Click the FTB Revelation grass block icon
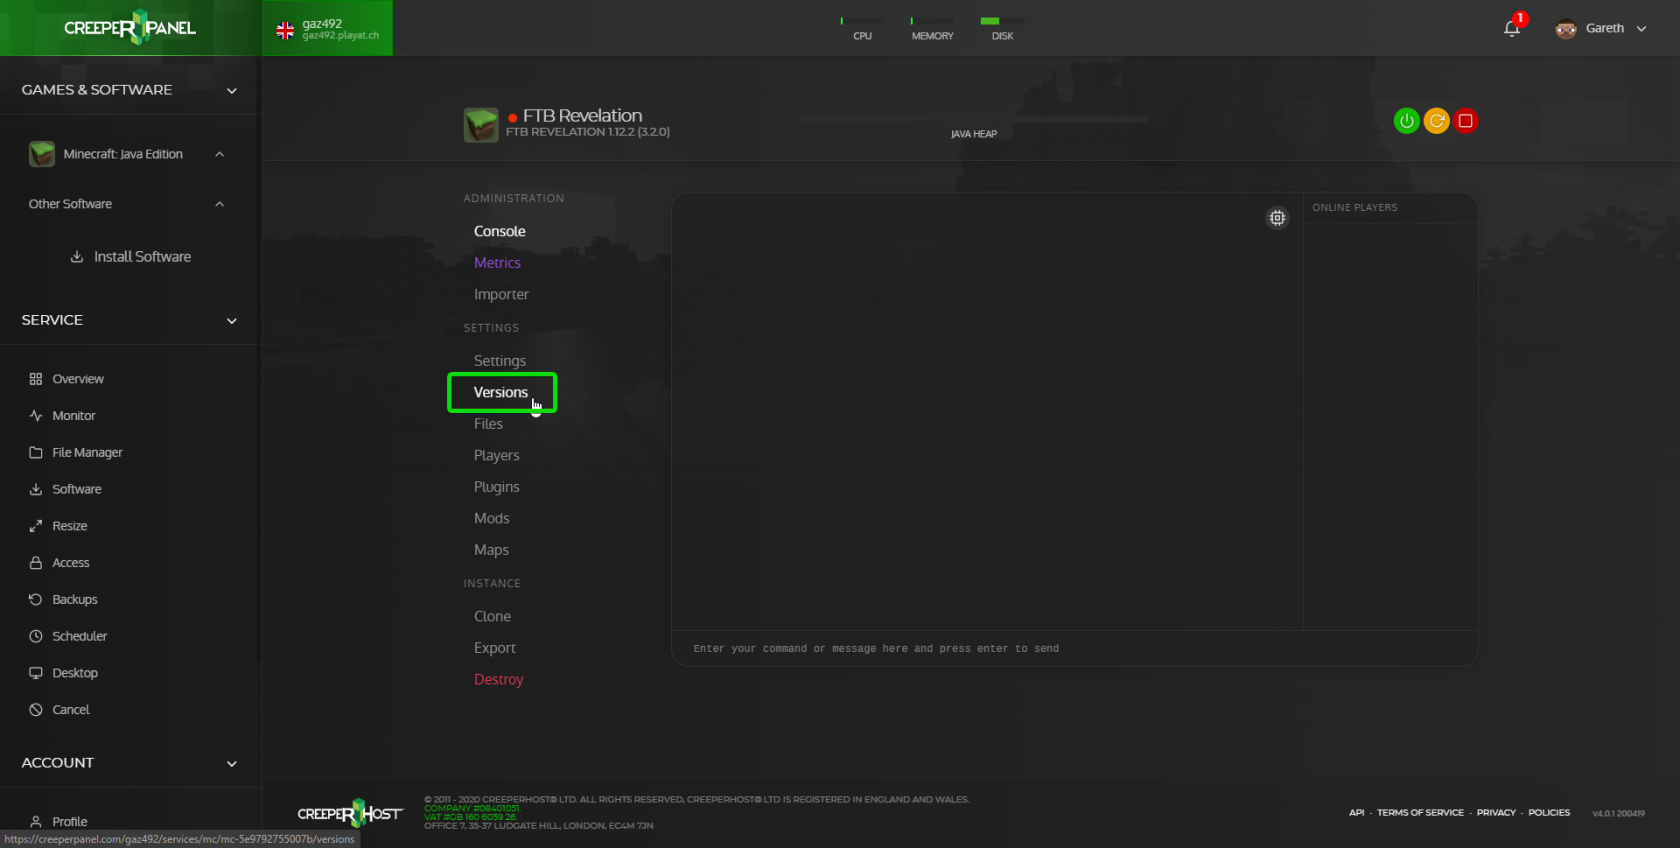Viewport: 1680px width, 848px height. coord(481,125)
